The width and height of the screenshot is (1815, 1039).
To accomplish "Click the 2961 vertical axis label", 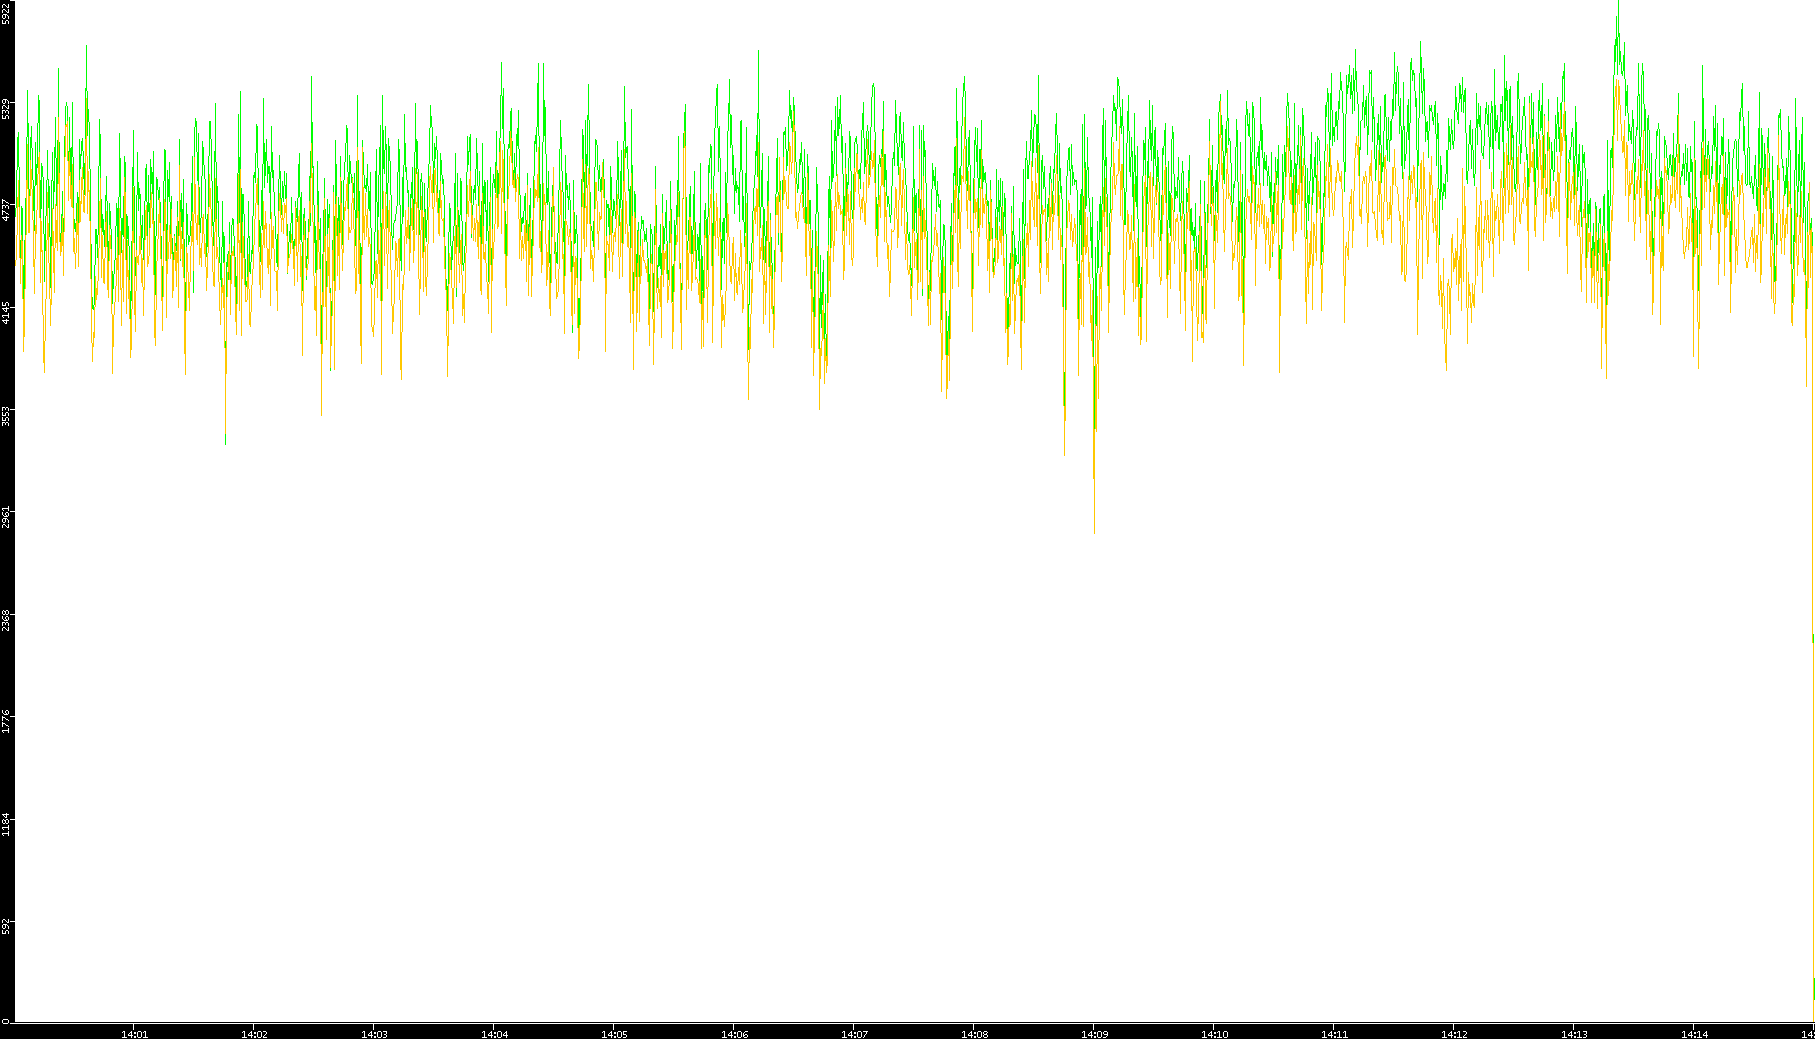I will click(x=6, y=517).
